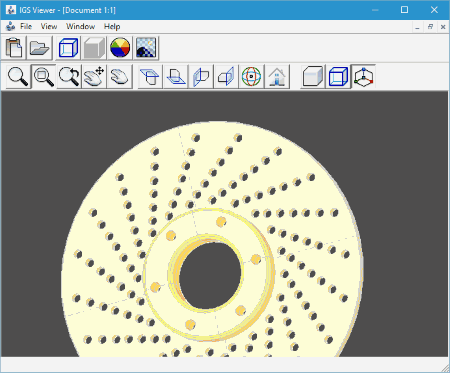Open the object color wheel picker

[120, 48]
